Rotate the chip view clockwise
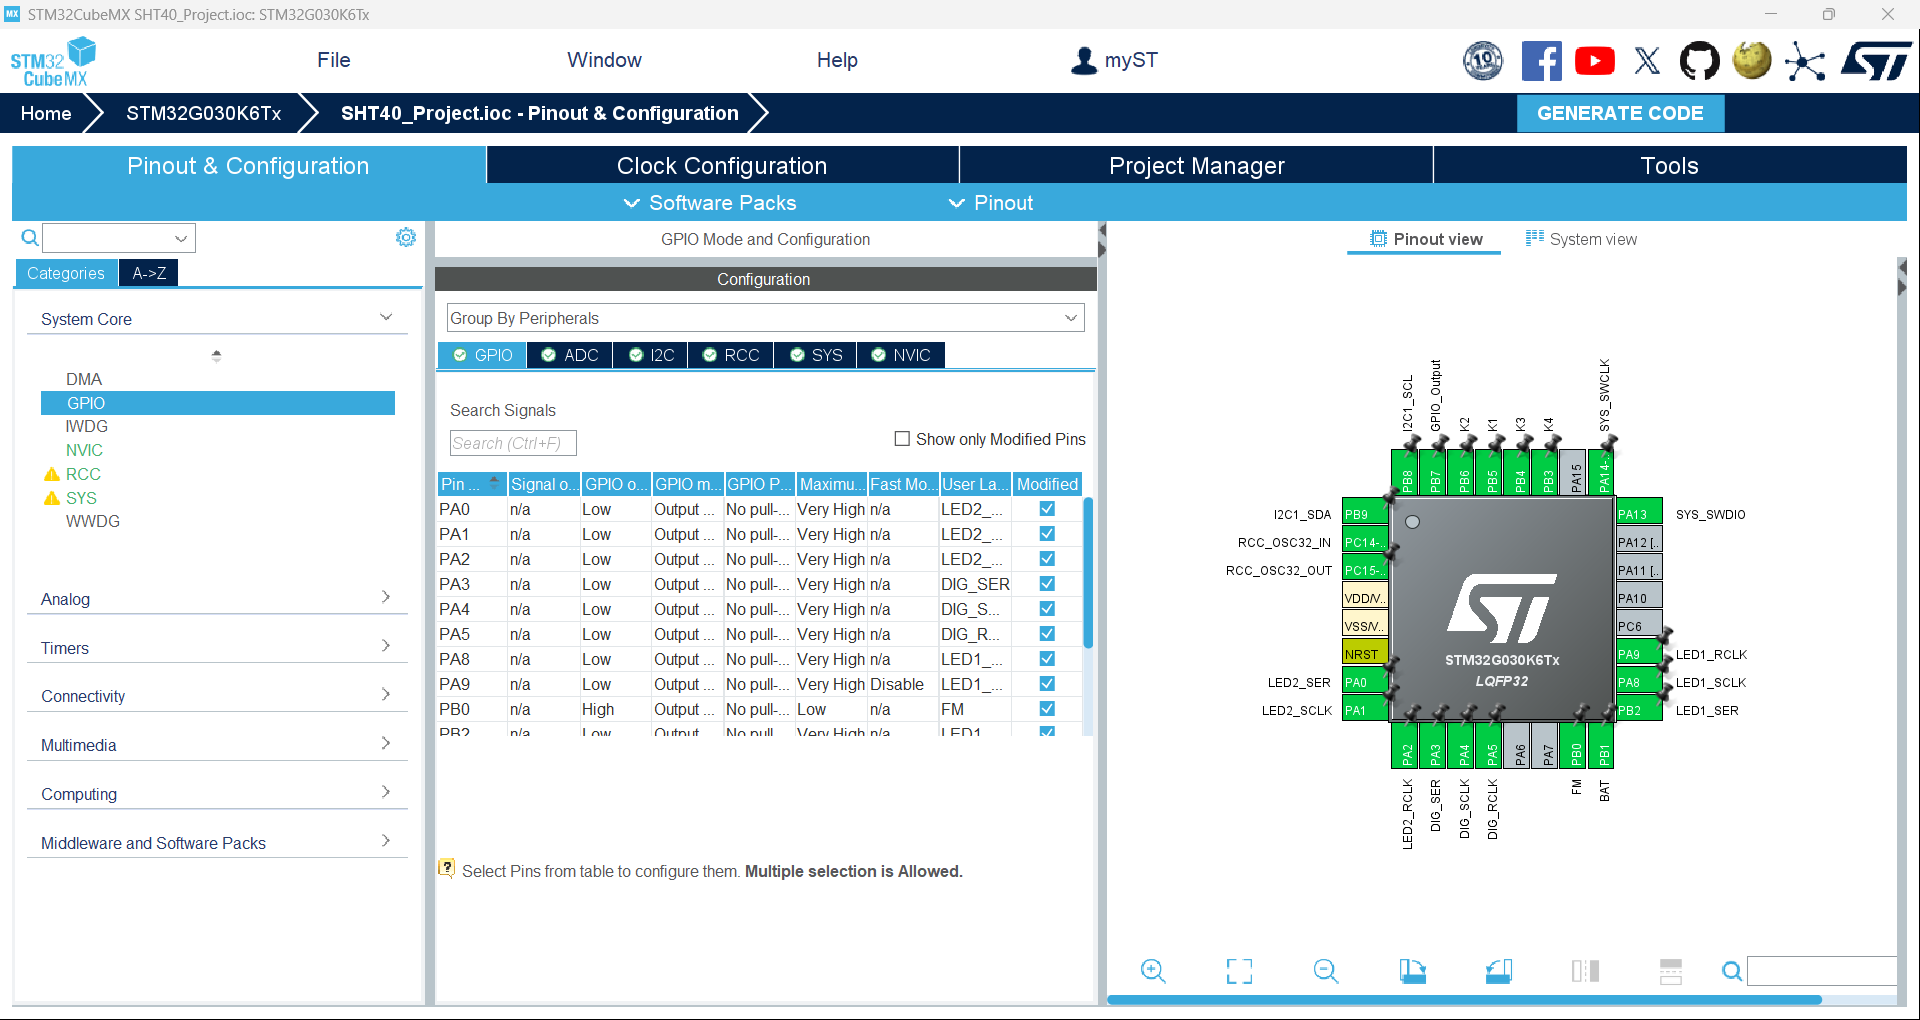Image resolution: width=1920 pixels, height=1020 pixels. pos(1413,971)
